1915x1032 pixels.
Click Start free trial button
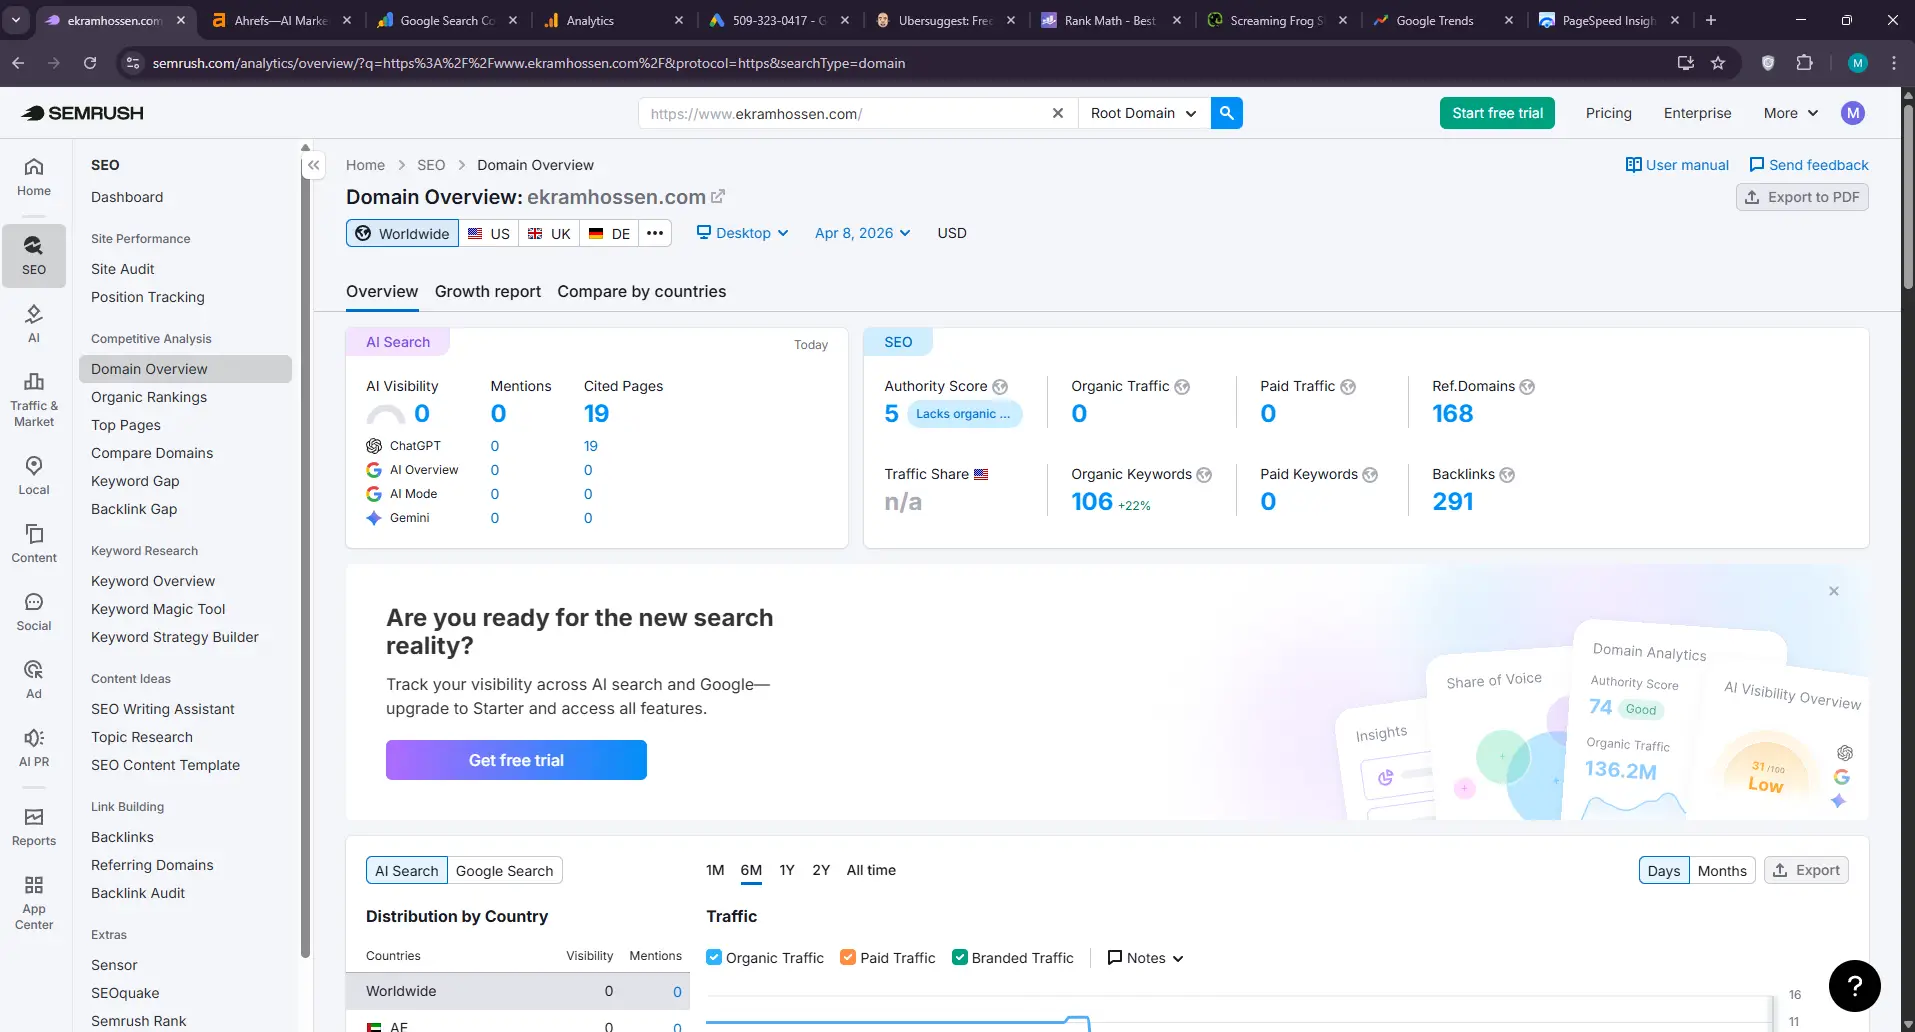click(1497, 113)
